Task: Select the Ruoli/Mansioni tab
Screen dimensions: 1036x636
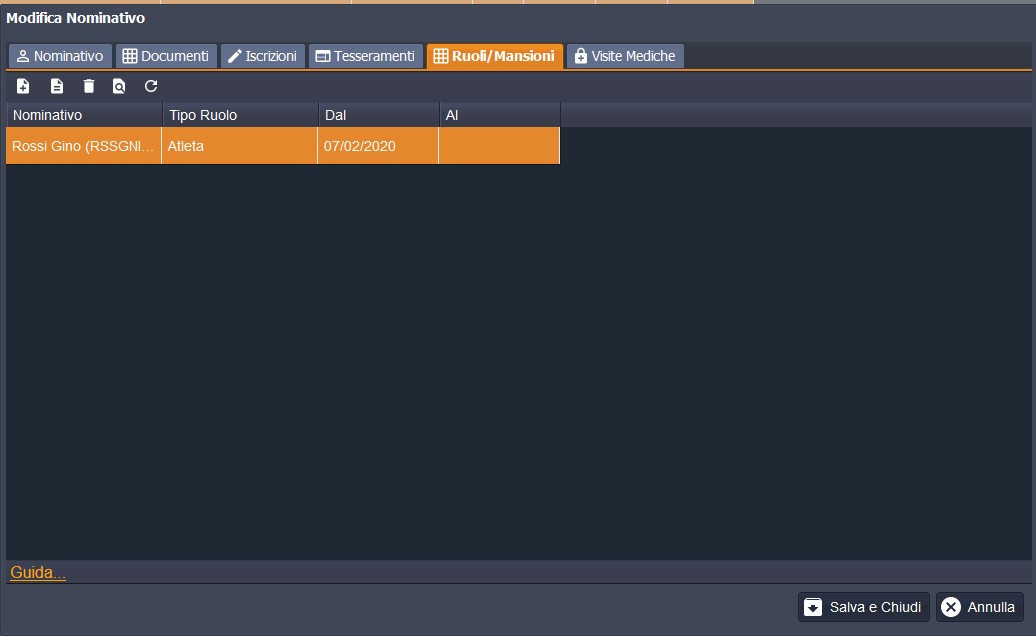Action: [494, 56]
